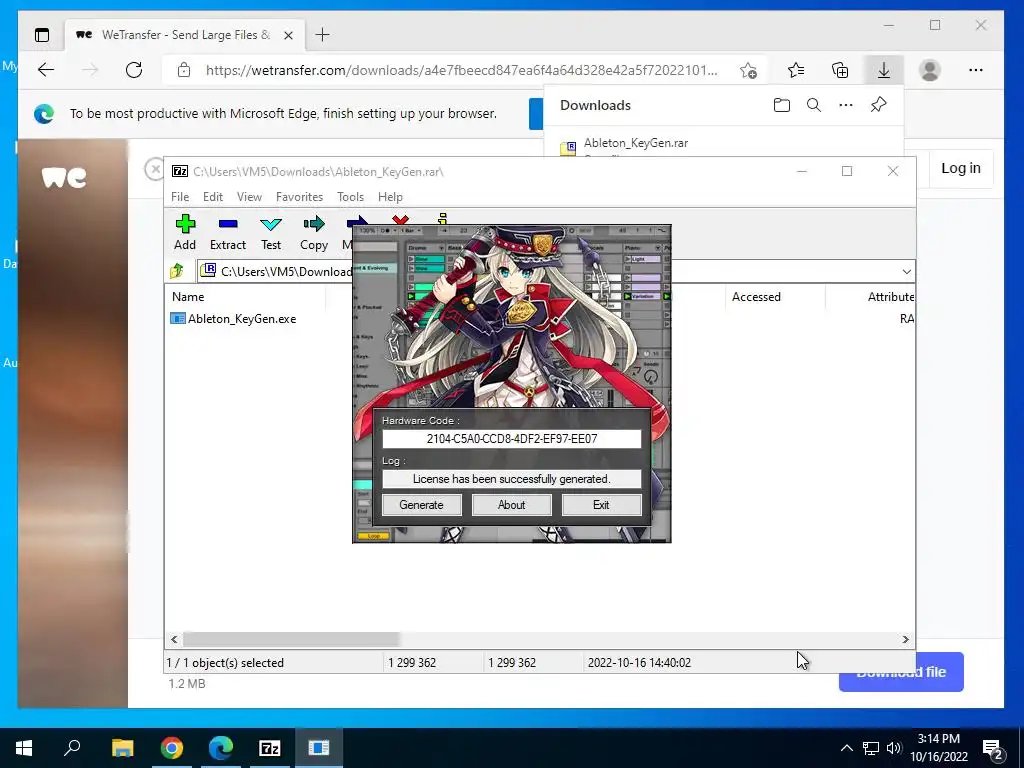Launch Google Chrome from taskbar
The height and width of the screenshot is (768, 1024).
click(x=171, y=748)
